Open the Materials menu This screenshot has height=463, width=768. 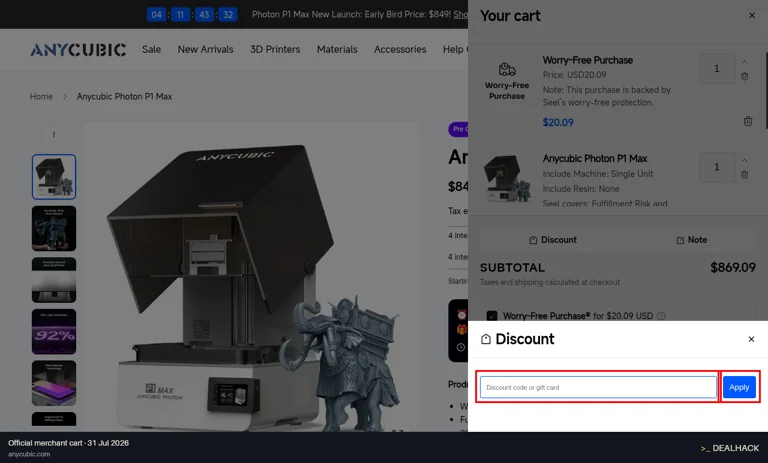tap(337, 49)
